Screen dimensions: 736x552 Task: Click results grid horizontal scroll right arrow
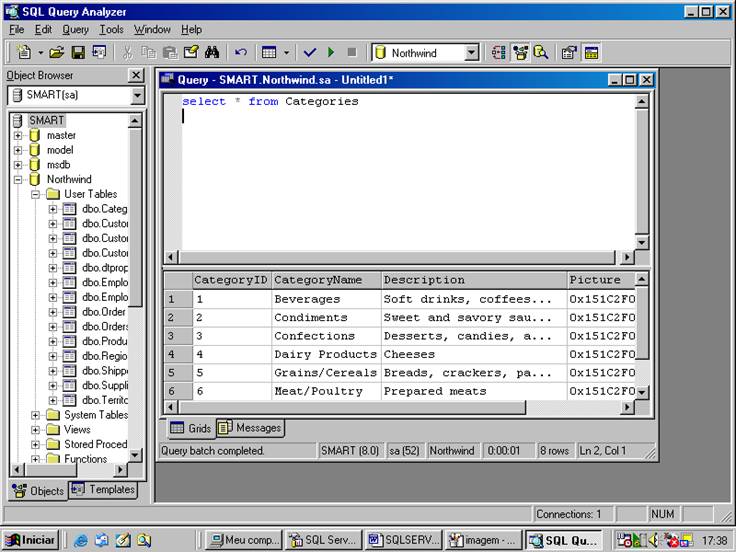(627, 407)
